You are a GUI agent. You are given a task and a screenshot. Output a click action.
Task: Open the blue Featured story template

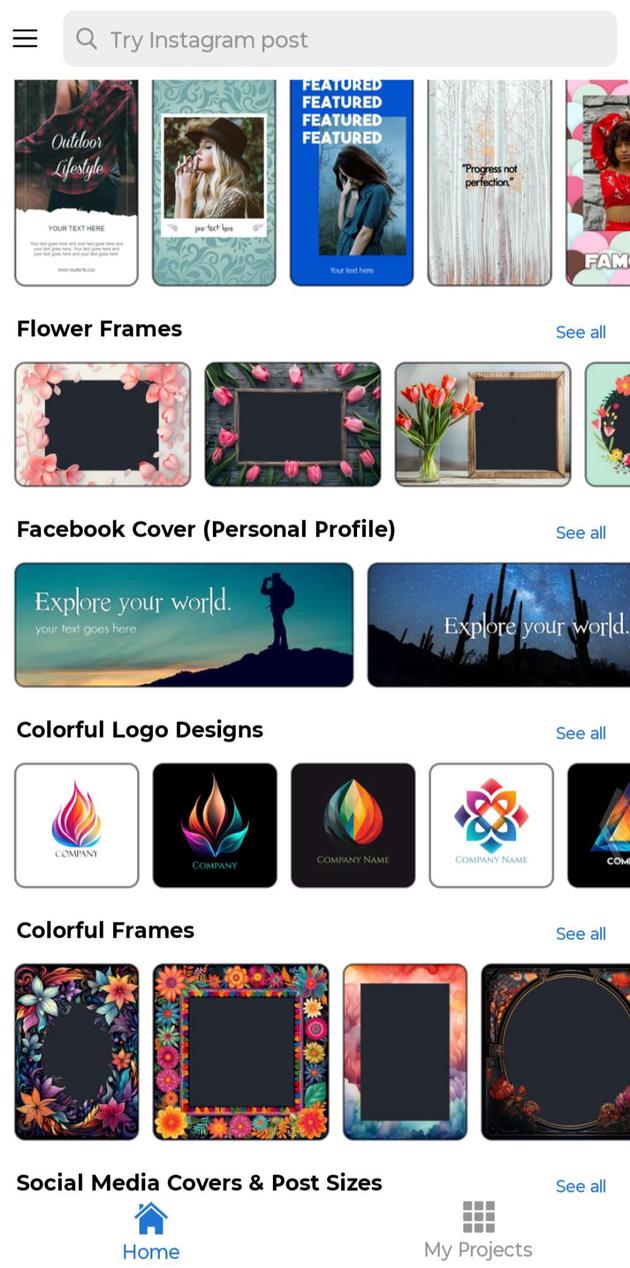(x=351, y=183)
